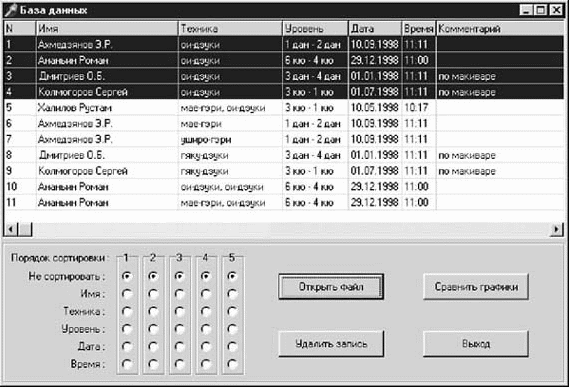Click level '1 дан - 2 дан' in row 6
Screen dimensions: 570x388
coord(313,124)
